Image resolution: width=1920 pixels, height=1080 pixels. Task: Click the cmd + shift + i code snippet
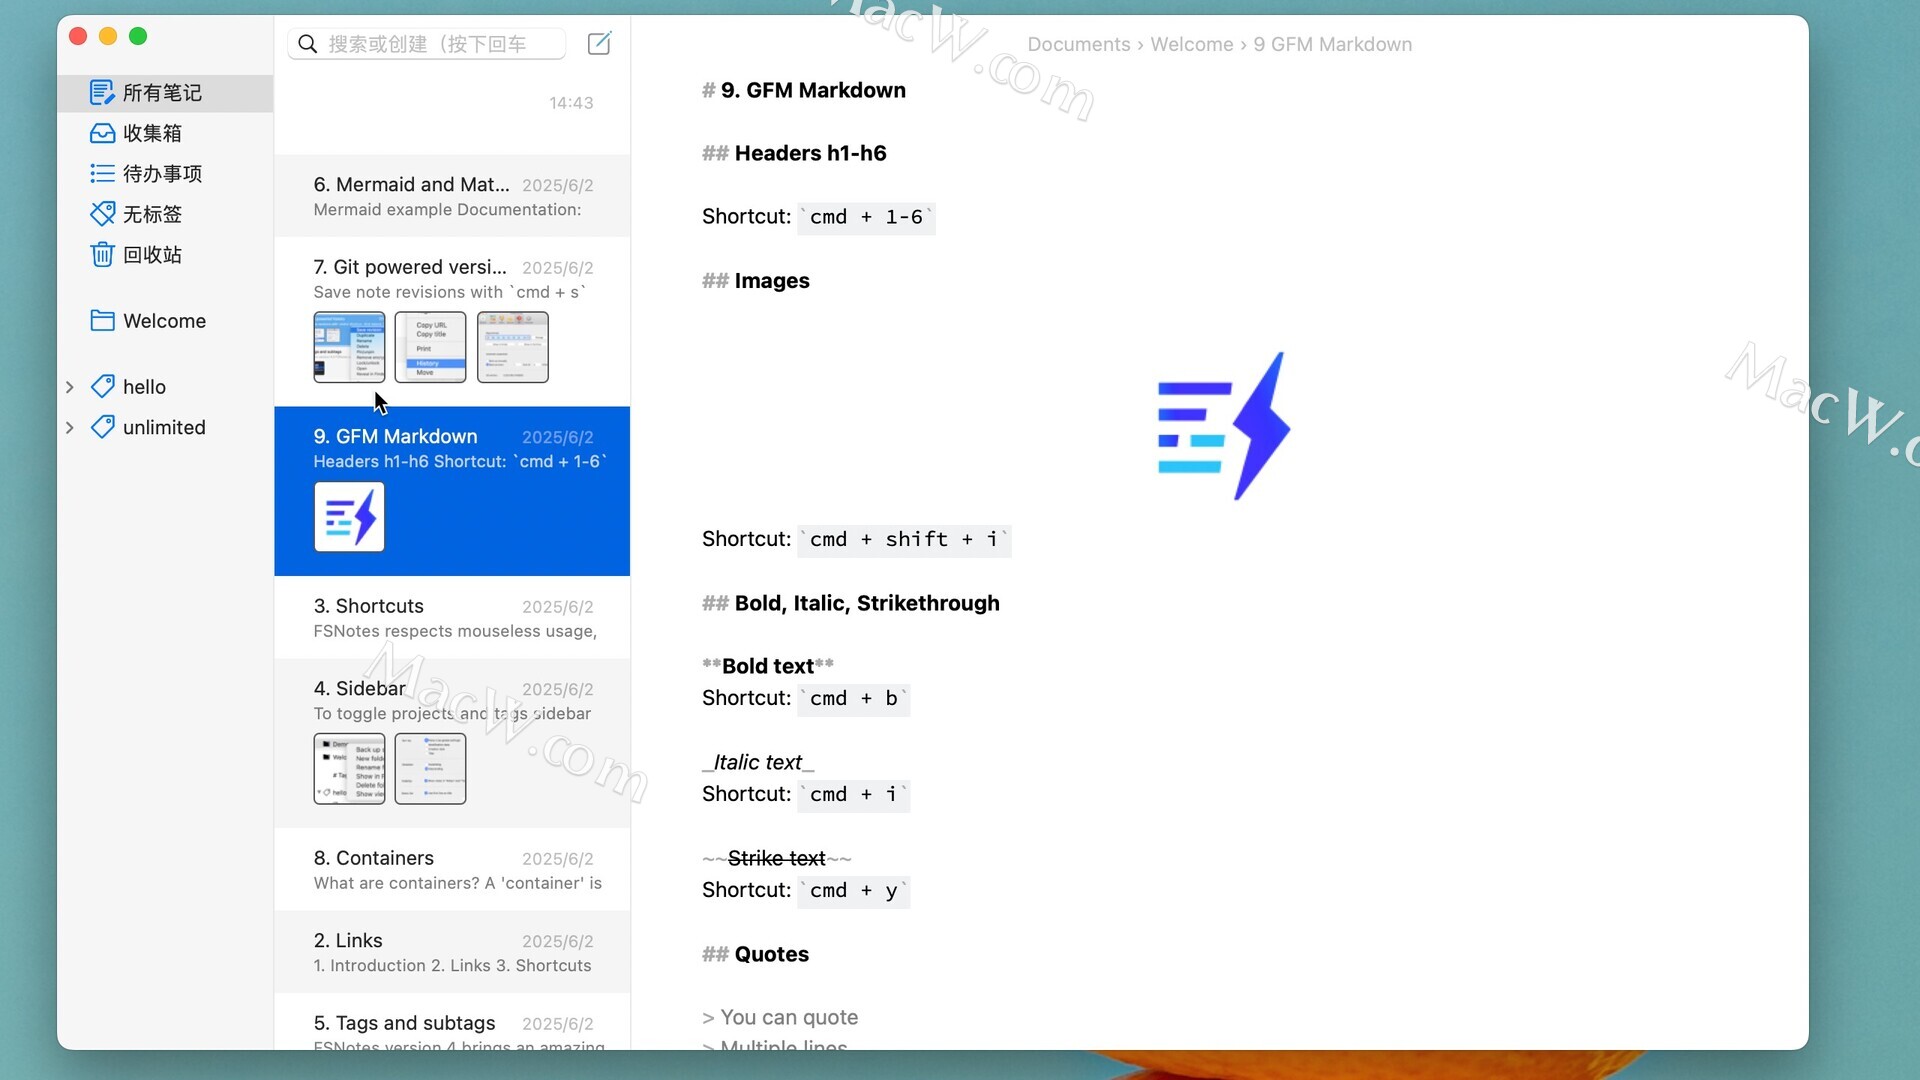[904, 539]
